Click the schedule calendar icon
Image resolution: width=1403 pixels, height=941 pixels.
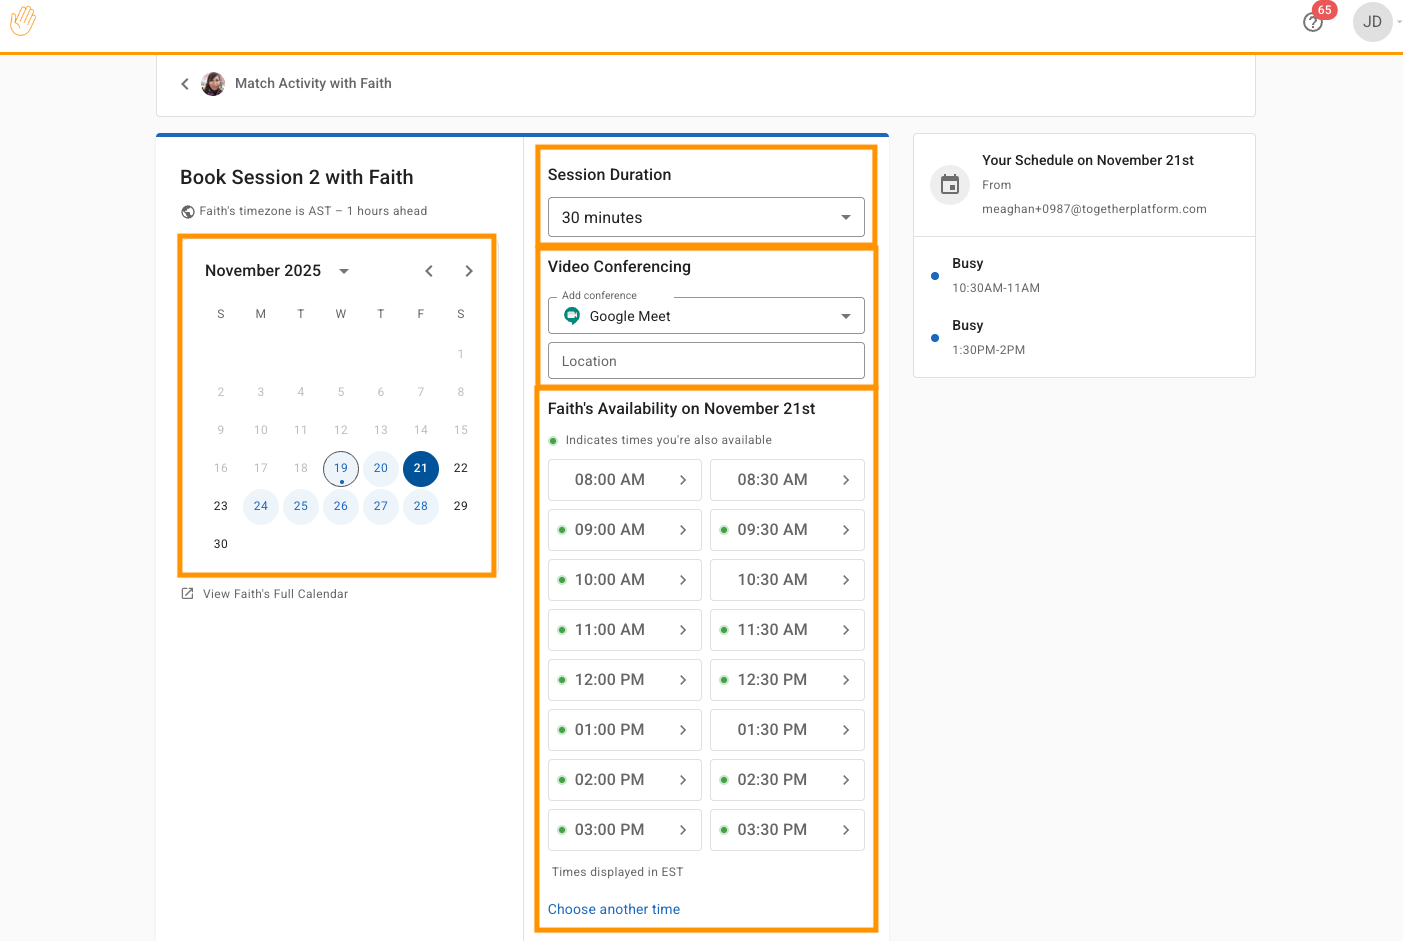(950, 185)
